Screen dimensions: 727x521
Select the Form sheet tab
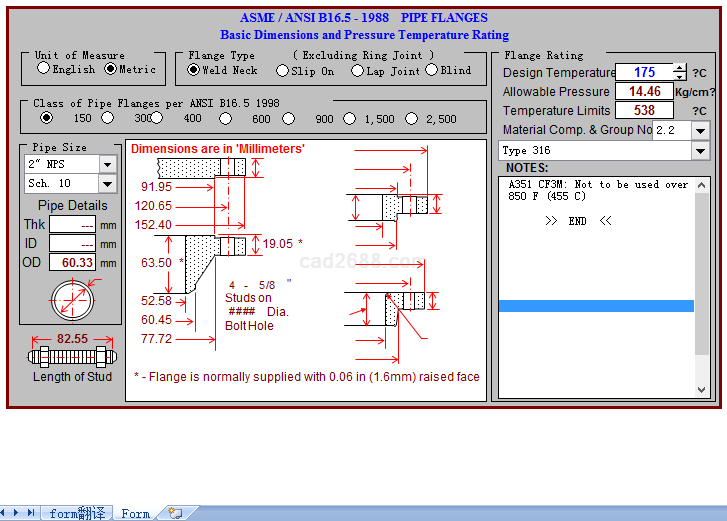point(135,513)
